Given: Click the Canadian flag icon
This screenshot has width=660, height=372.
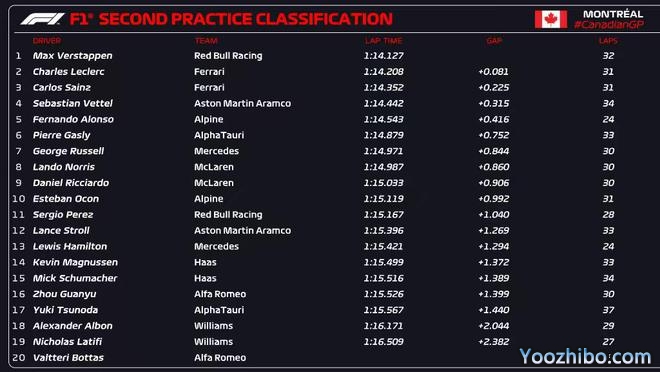Looking at the screenshot, I should point(551,19).
